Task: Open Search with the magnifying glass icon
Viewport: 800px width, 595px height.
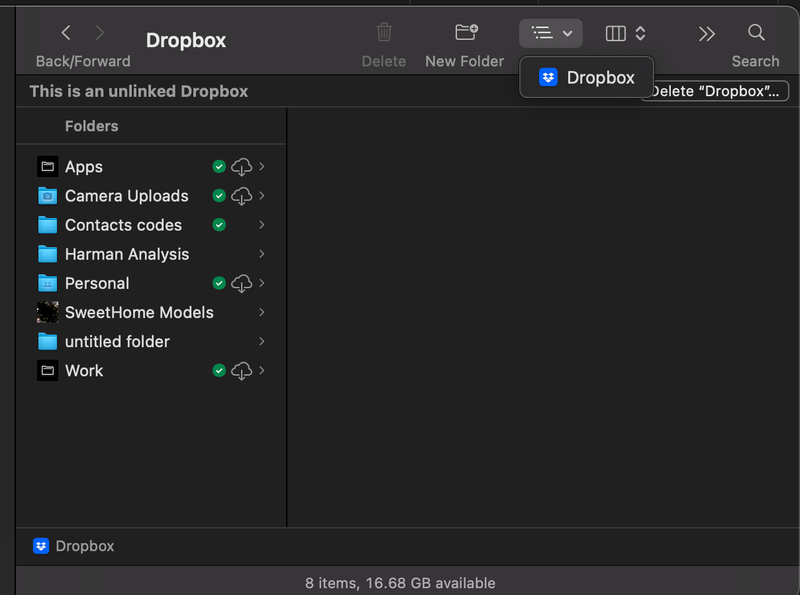Action: click(x=755, y=32)
